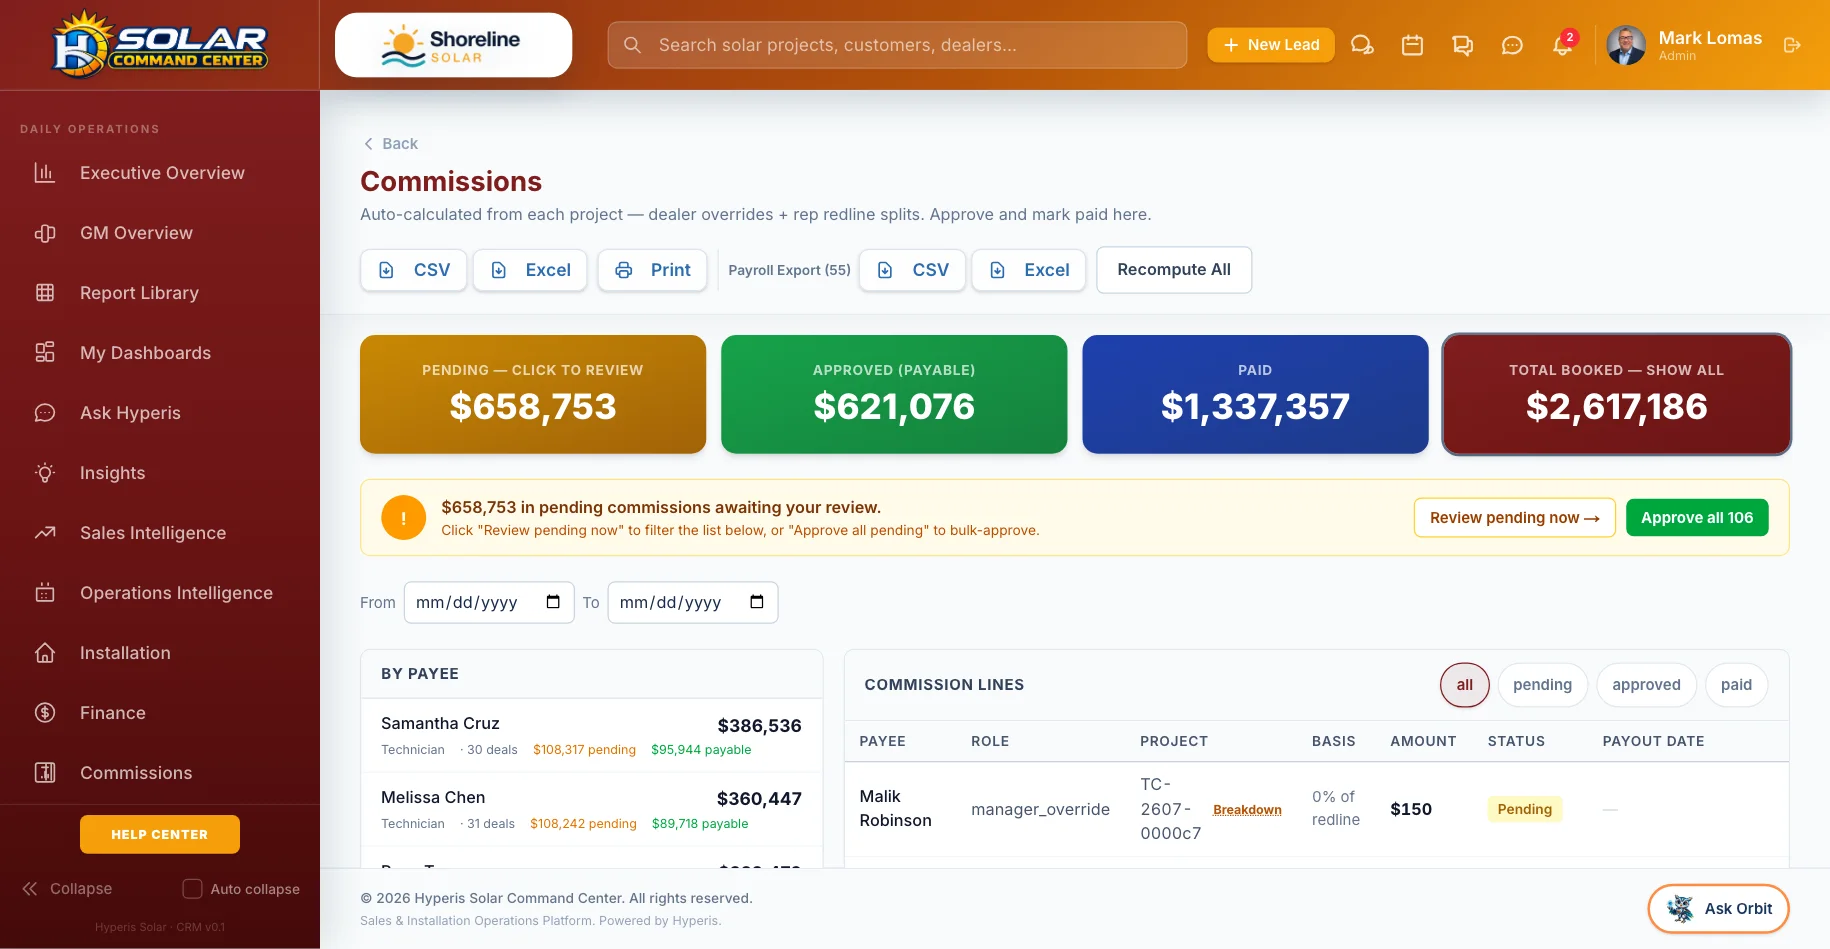Click the Report Library grid icon
Viewport: 1830px width, 949px height.
[45, 293]
